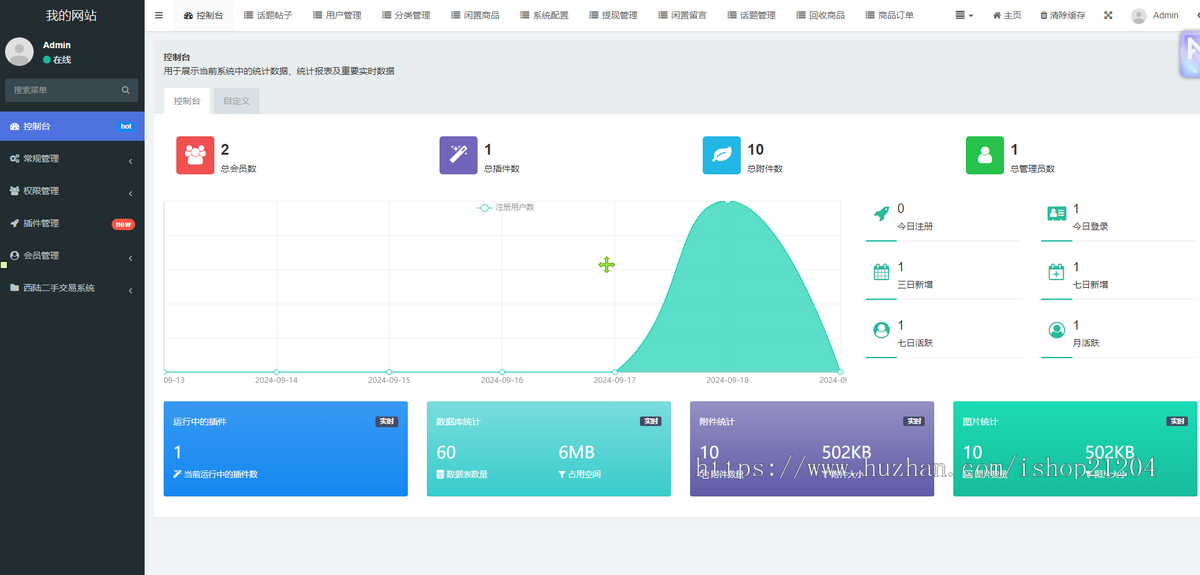Toggle the 注册用户数 chart legend series

click(x=505, y=207)
